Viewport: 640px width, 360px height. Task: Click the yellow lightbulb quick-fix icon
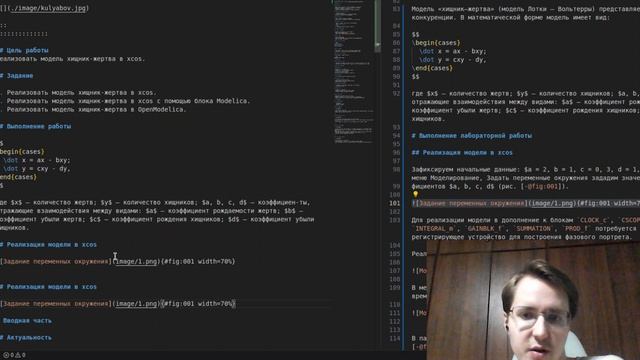[x=415, y=195]
